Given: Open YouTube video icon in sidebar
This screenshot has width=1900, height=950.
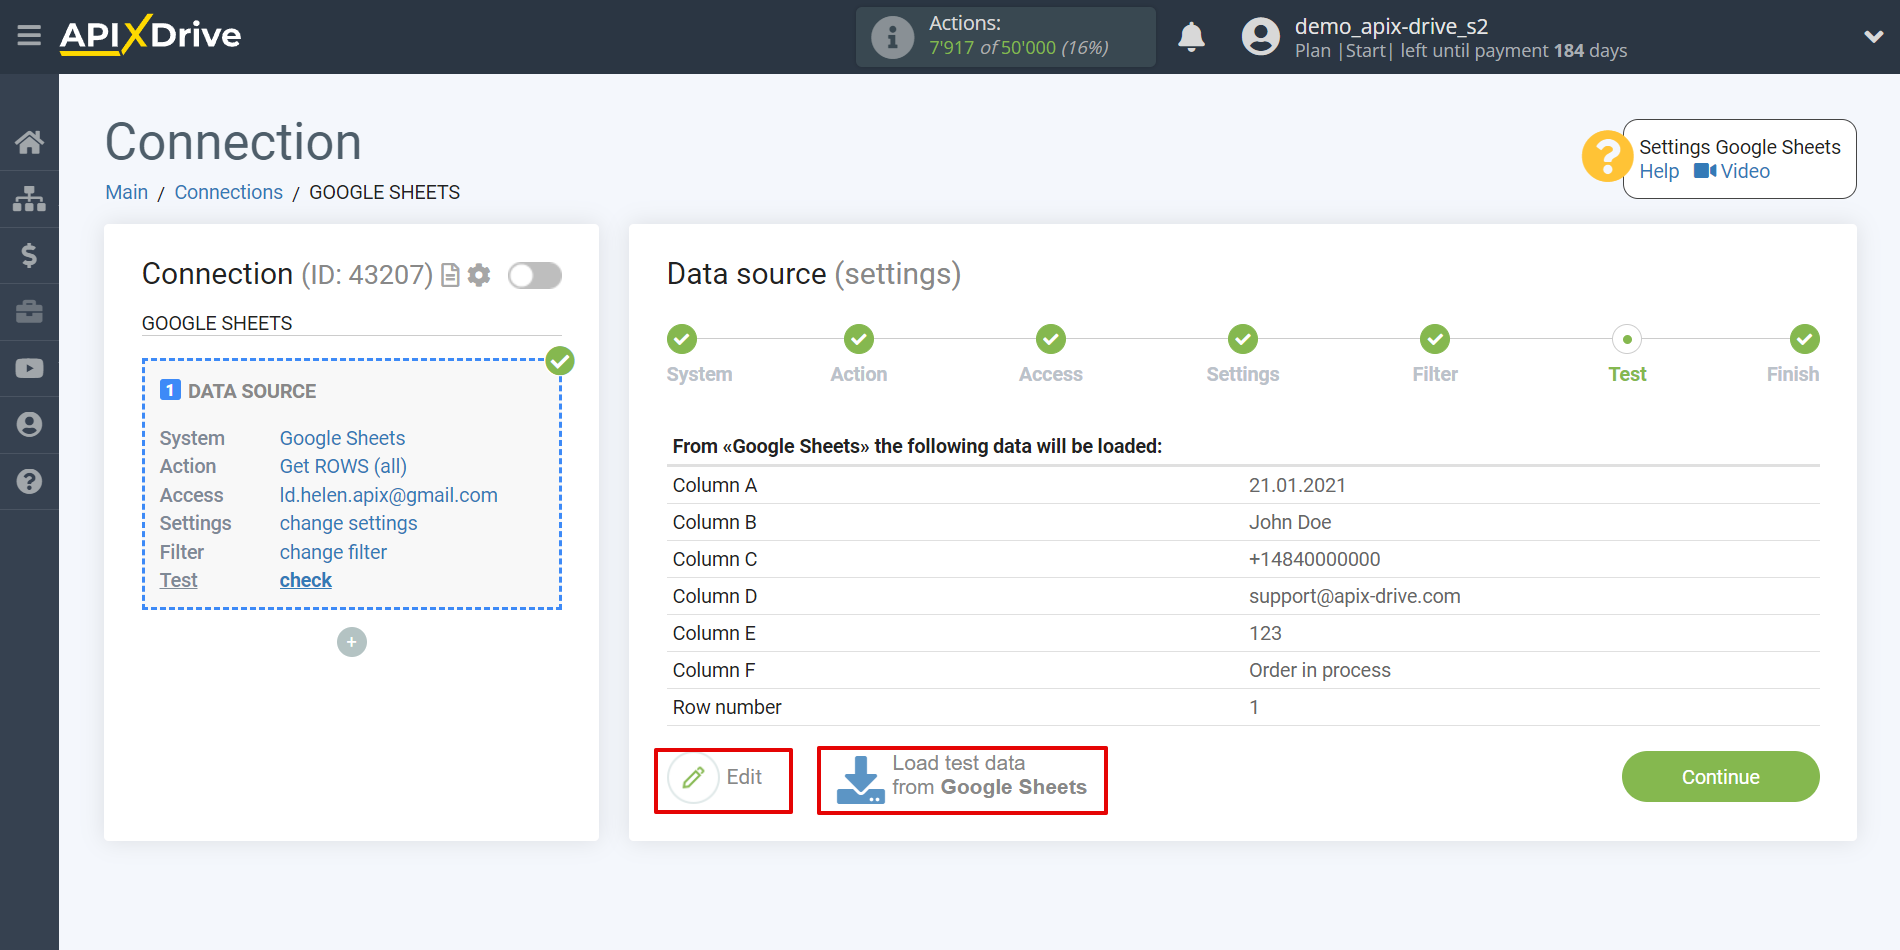Looking at the screenshot, I should pyautogui.click(x=29, y=368).
